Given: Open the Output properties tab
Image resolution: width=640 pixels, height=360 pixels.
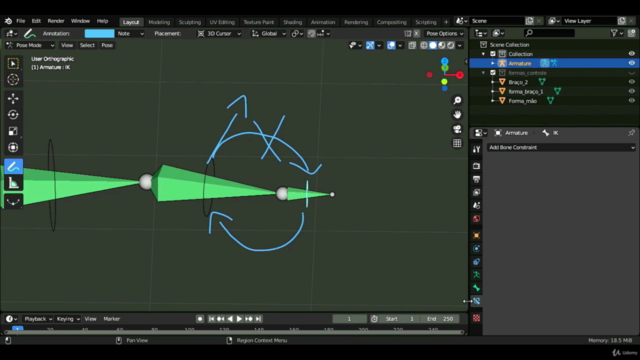Looking at the screenshot, I should (476, 179).
